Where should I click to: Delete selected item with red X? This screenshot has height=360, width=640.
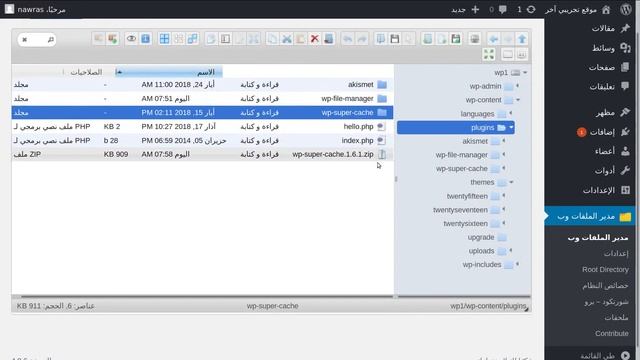[x=315, y=39]
